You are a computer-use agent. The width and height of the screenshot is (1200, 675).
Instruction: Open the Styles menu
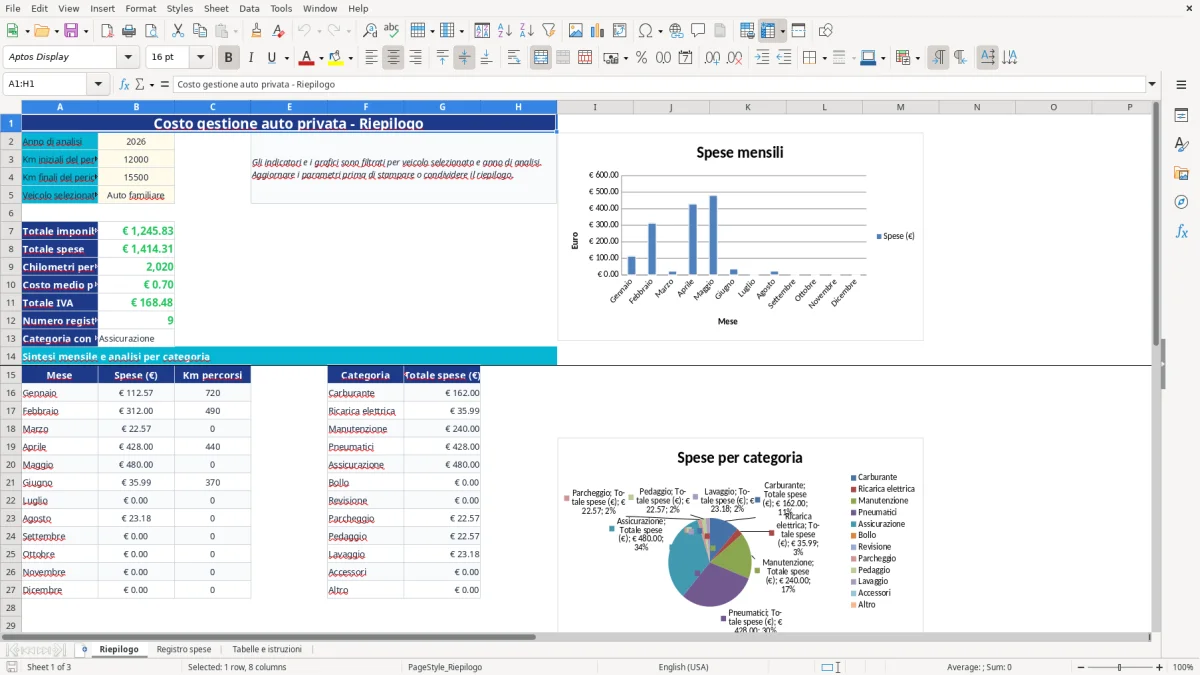tap(180, 8)
